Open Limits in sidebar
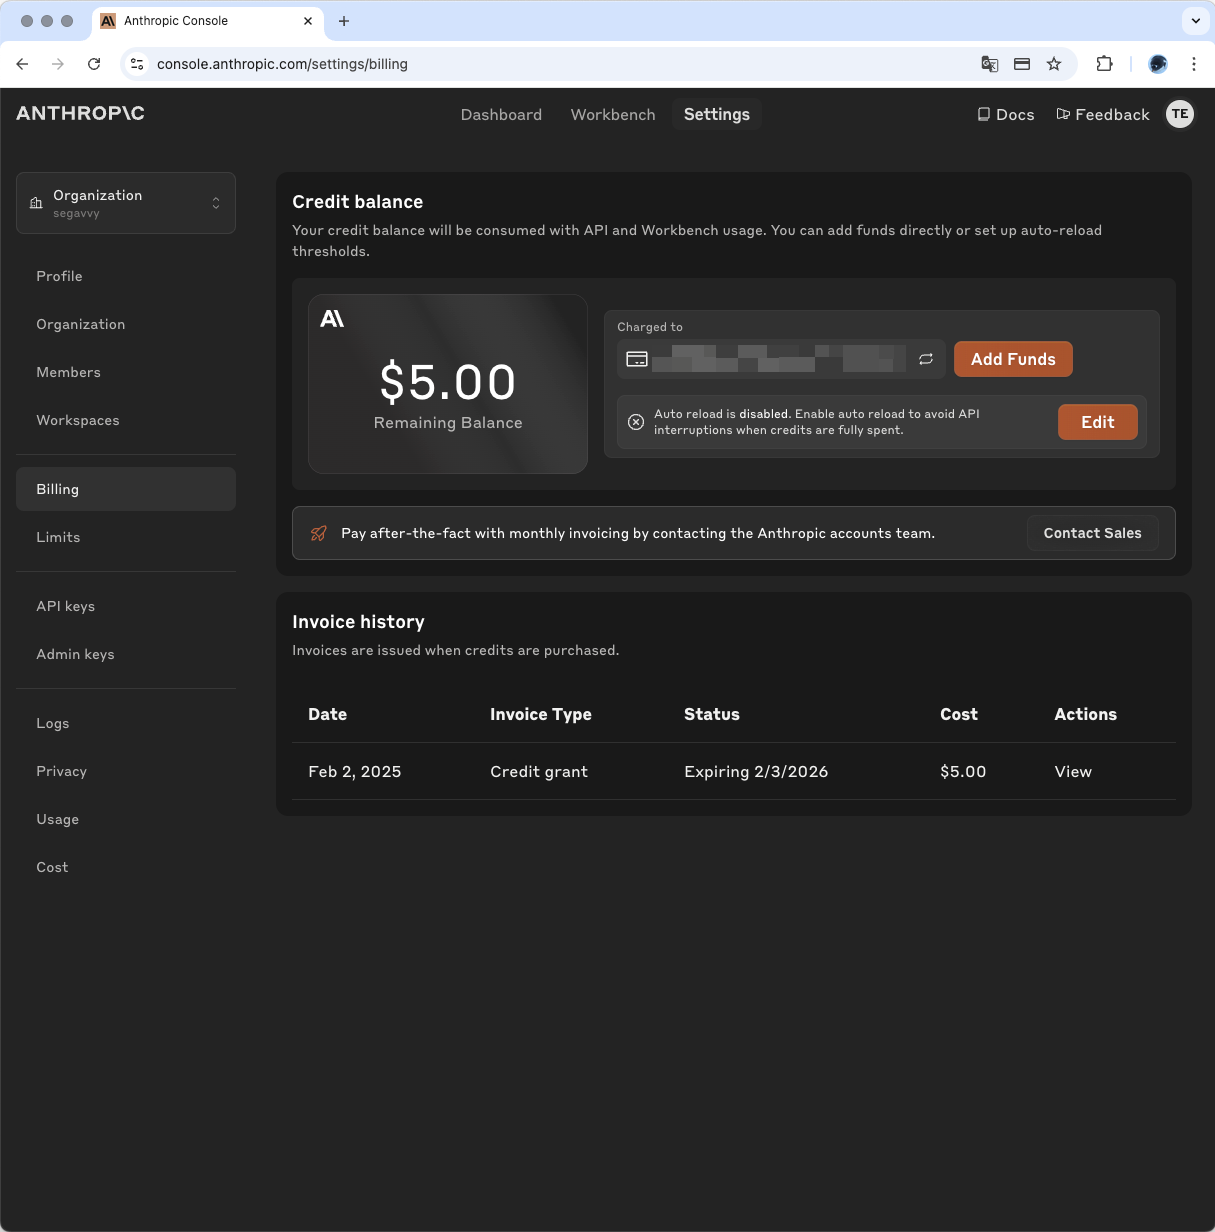Image resolution: width=1215 pixels, height=1232 pixels. point(126,537)
